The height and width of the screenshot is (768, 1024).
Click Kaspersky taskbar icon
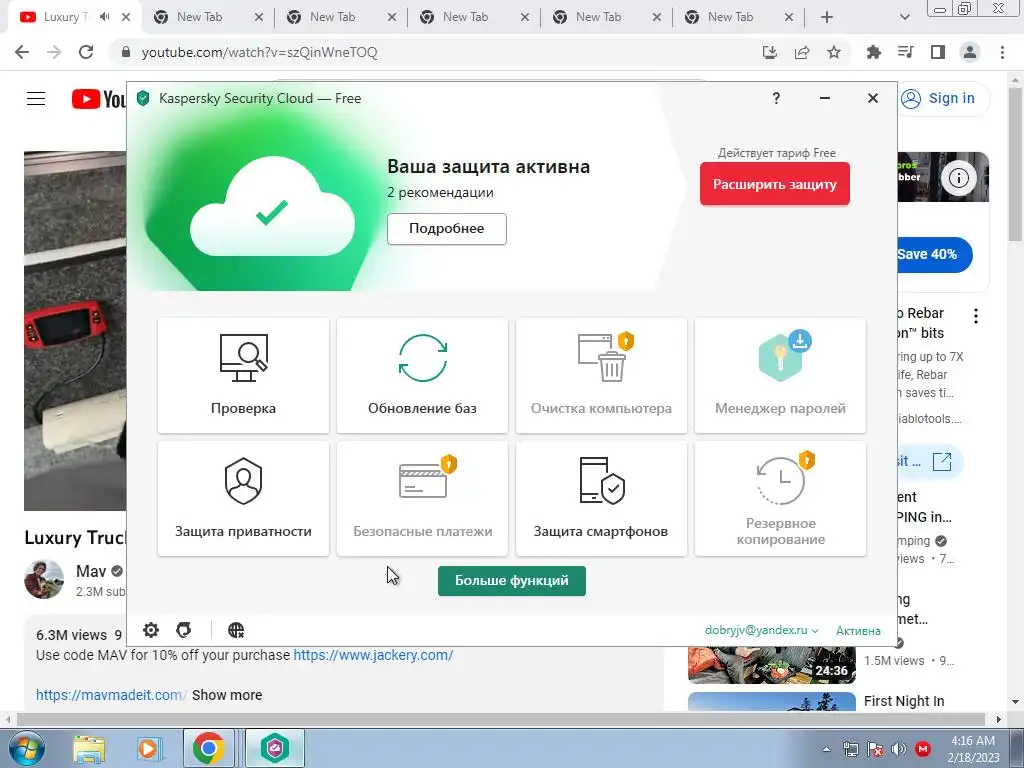tap(275, 748)
